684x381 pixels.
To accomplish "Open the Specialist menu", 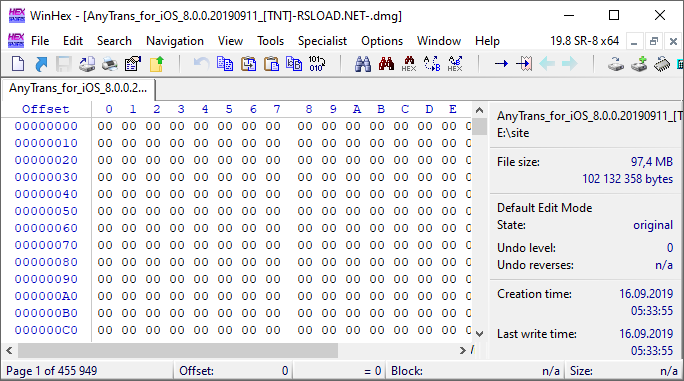I will (x=322, y=41).
